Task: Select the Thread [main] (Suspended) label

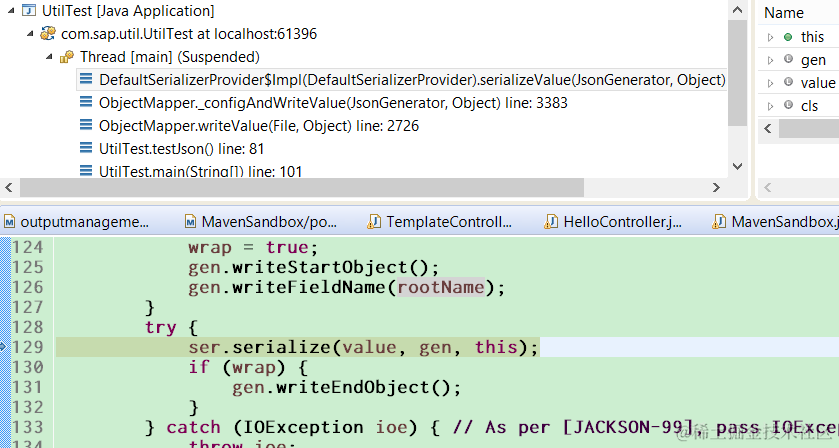Action: click(170, 57)
